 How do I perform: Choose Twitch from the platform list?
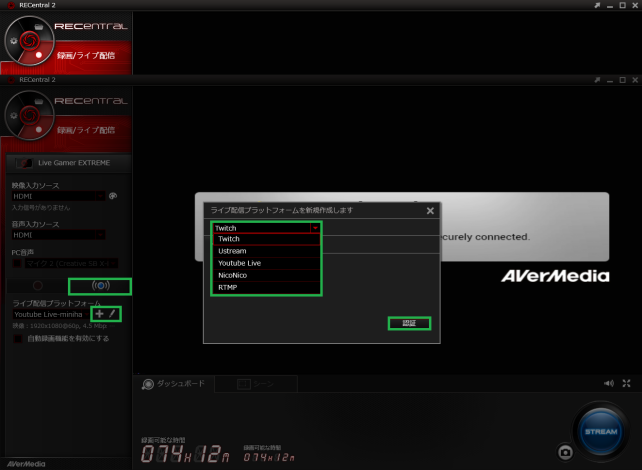tap(267, 239)
